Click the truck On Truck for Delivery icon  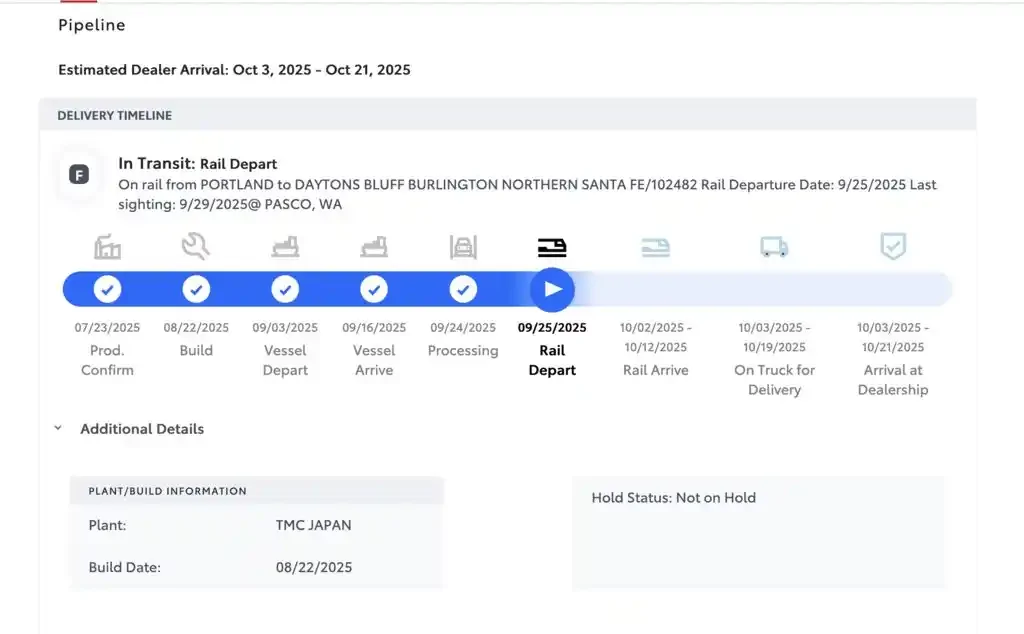[x=774, y=247]
